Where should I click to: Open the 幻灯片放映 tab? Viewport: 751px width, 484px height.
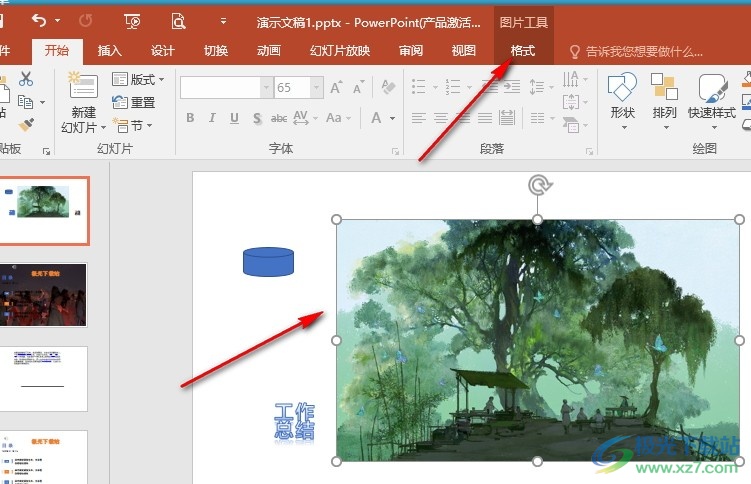click(x=340, y=51)
